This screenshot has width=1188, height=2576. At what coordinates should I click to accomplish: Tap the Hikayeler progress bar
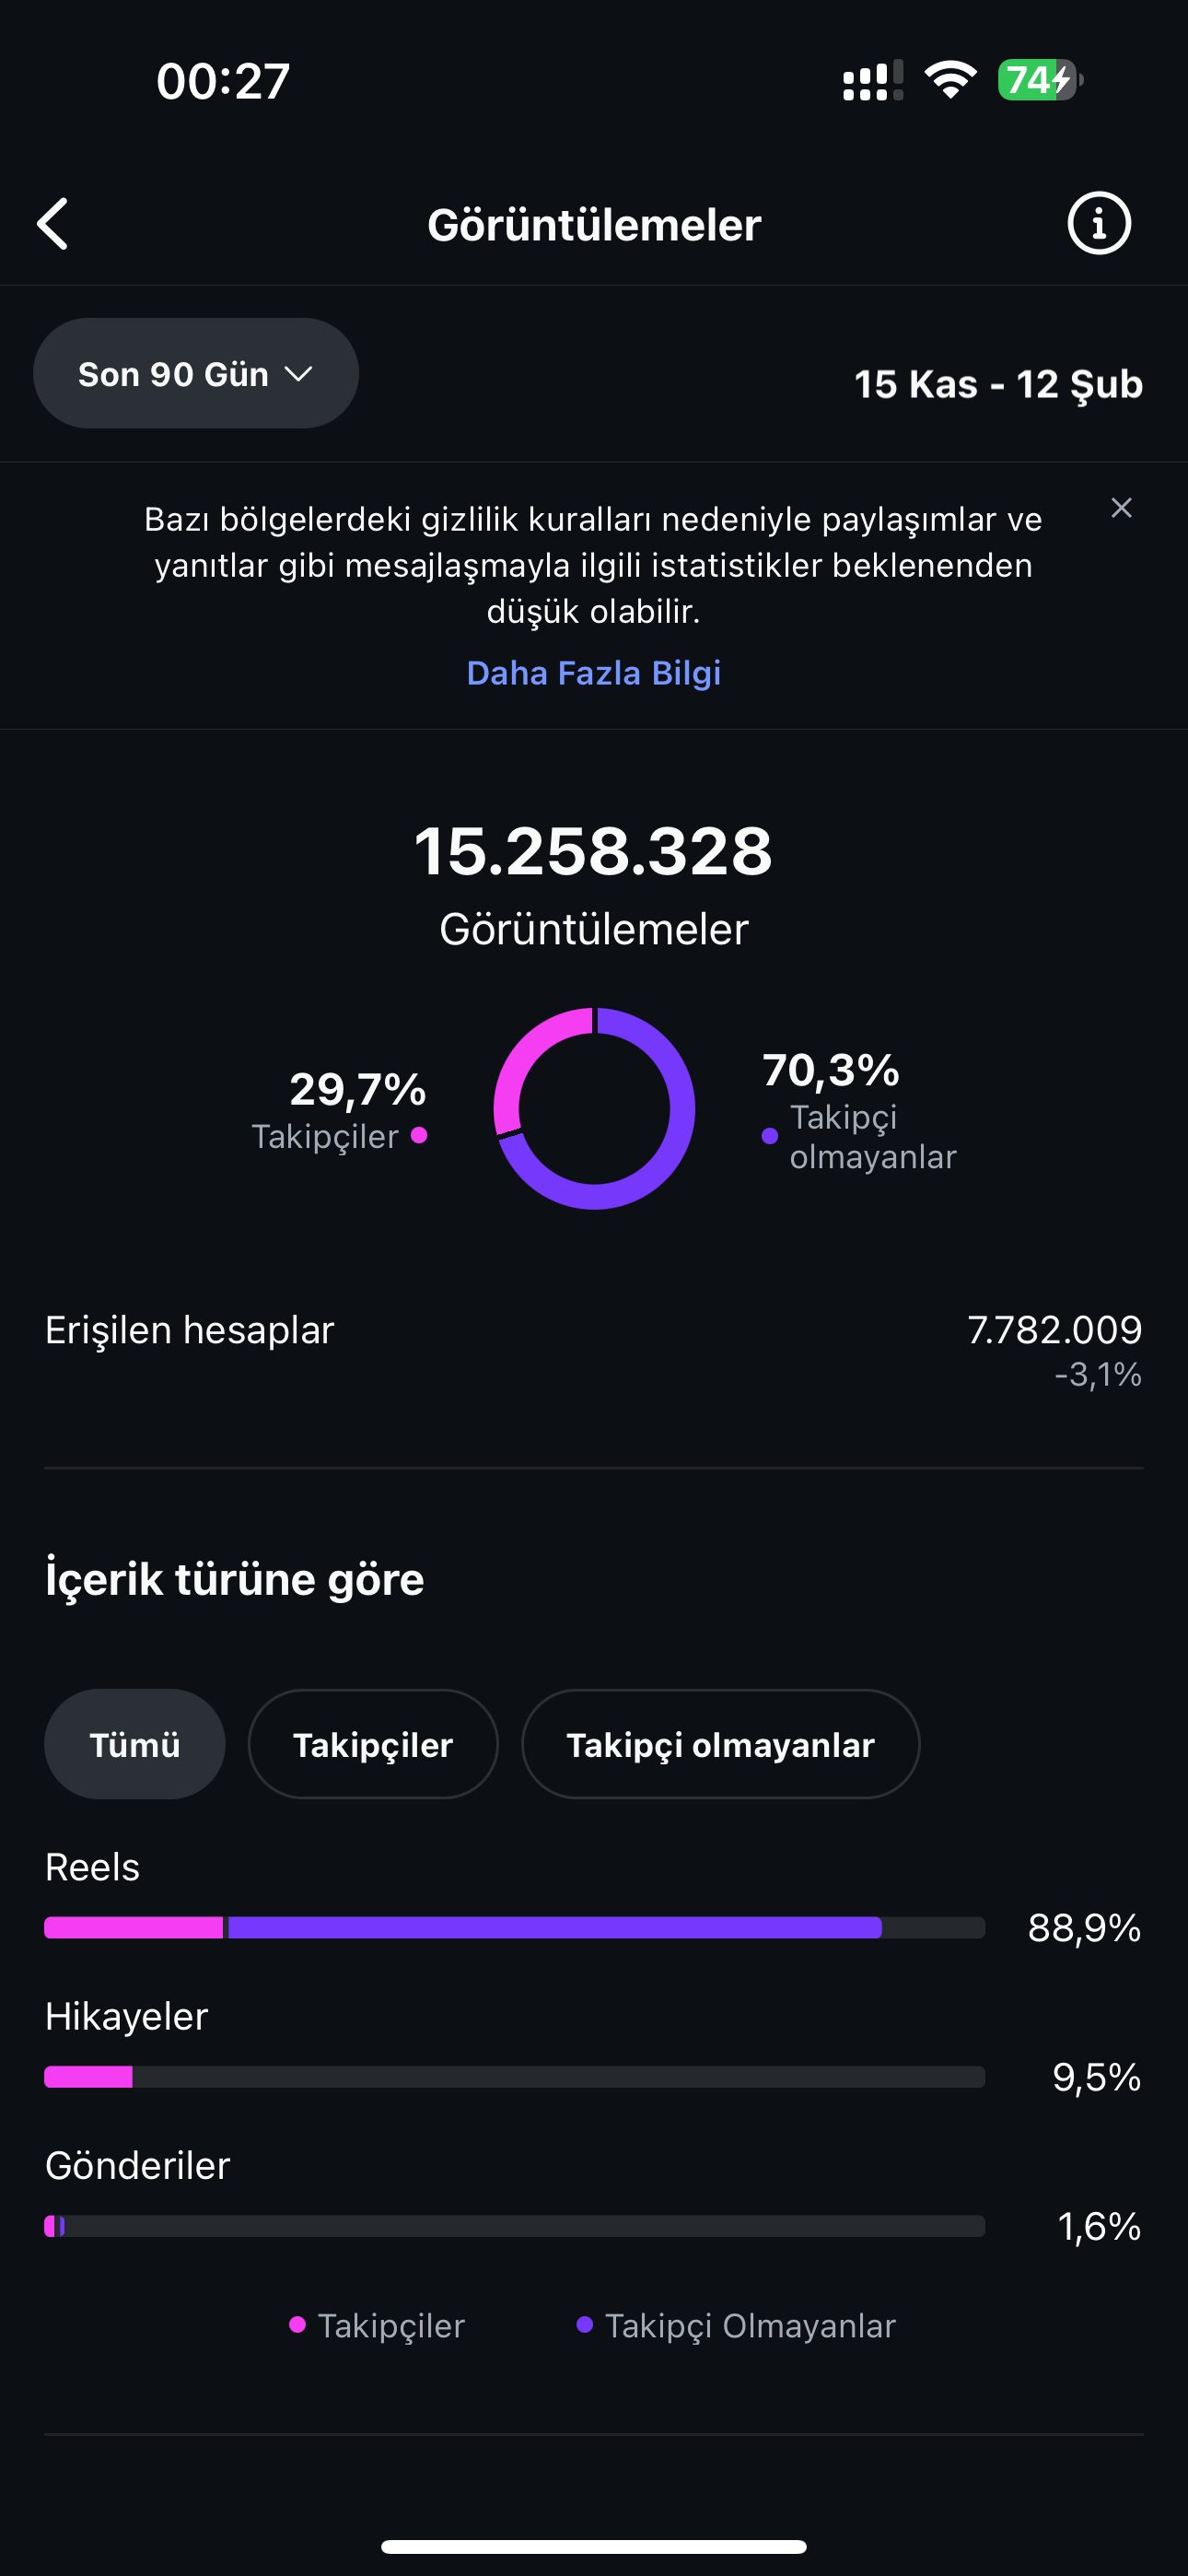[515, 2077]
